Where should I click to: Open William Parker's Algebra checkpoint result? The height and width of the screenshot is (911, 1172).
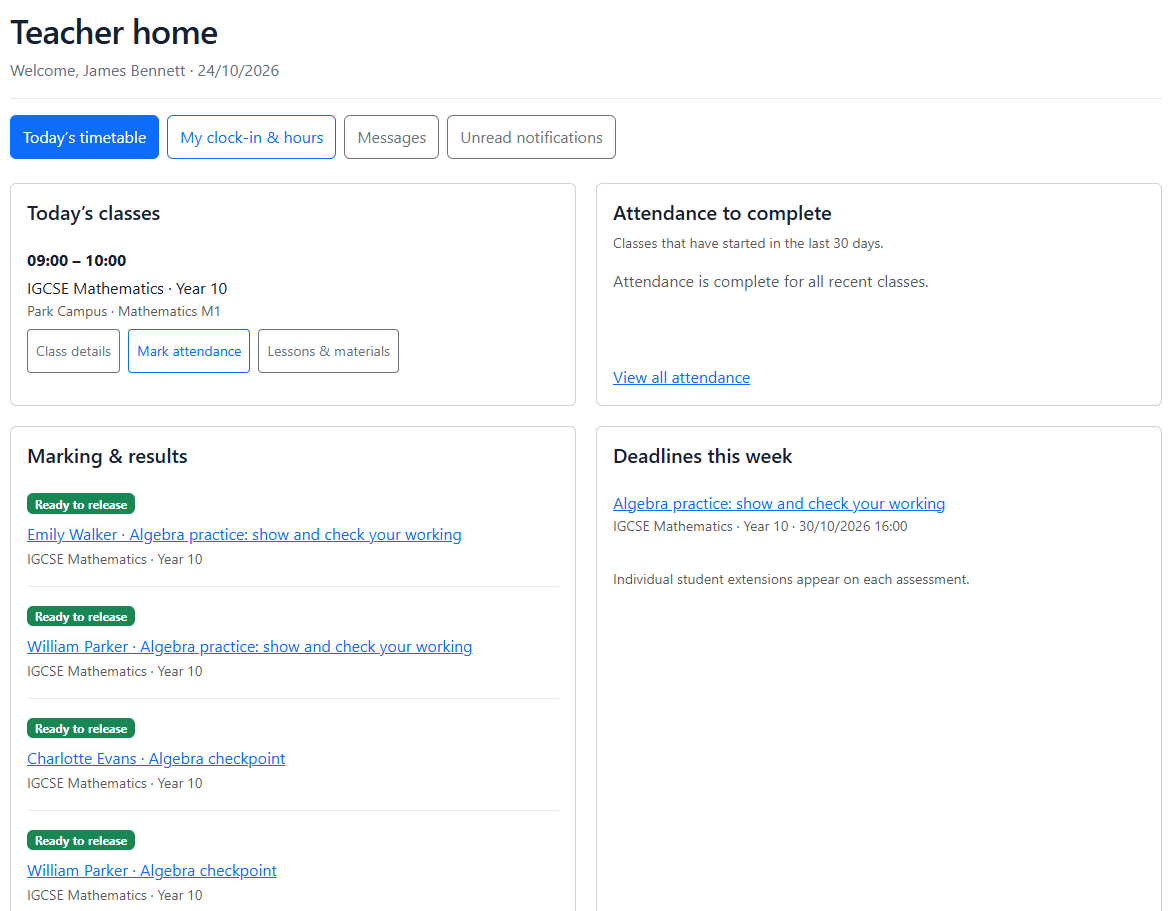tap(152, 871)
